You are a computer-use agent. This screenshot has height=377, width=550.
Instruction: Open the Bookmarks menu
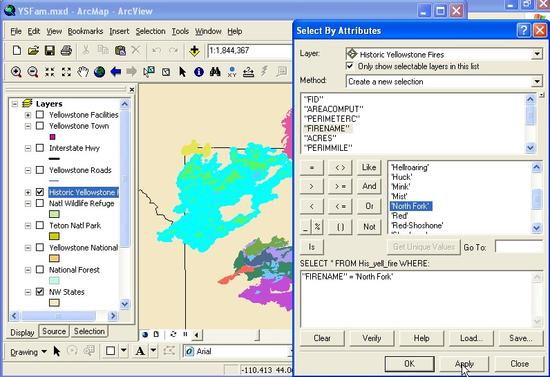(85, 31)
